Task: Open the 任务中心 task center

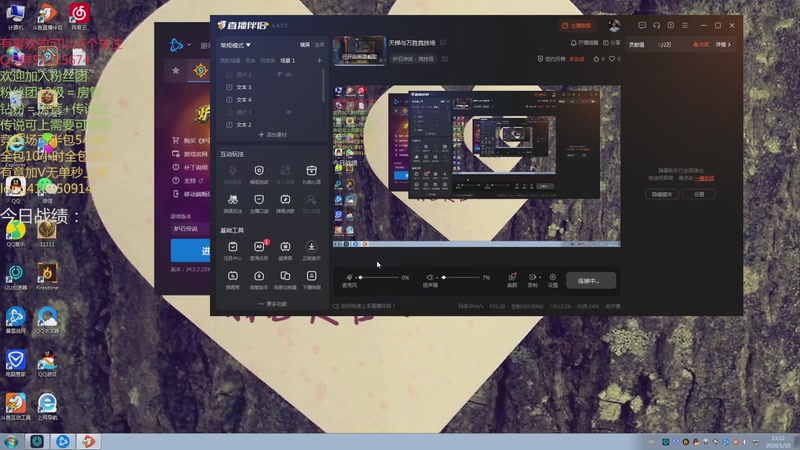Action: click(233, 251)
